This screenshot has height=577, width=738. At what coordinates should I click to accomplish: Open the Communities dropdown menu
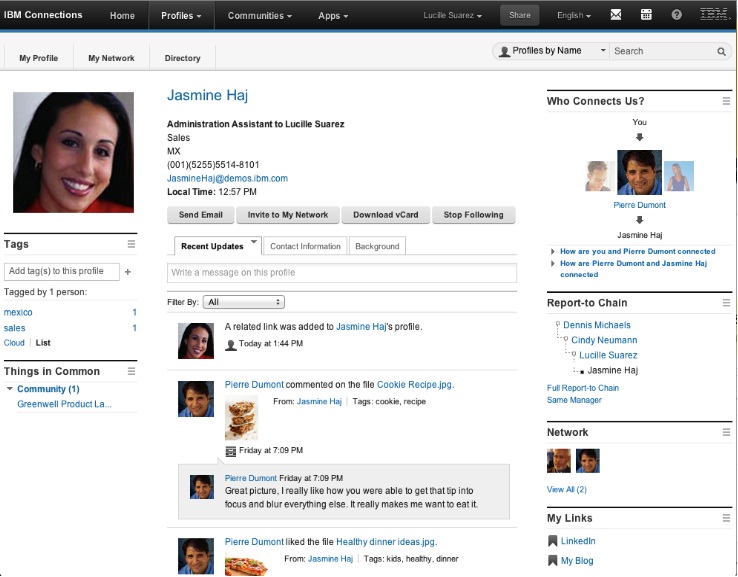[x=260, y=16]
